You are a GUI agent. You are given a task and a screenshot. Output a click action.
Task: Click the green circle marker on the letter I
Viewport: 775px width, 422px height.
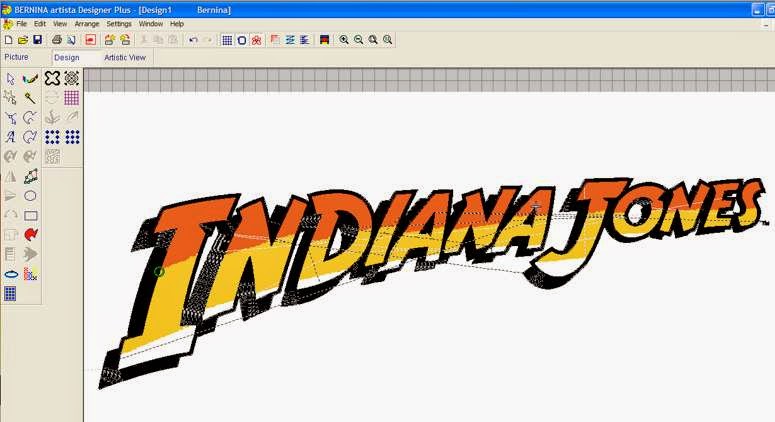pyautogui.click(x=159, y=271)
